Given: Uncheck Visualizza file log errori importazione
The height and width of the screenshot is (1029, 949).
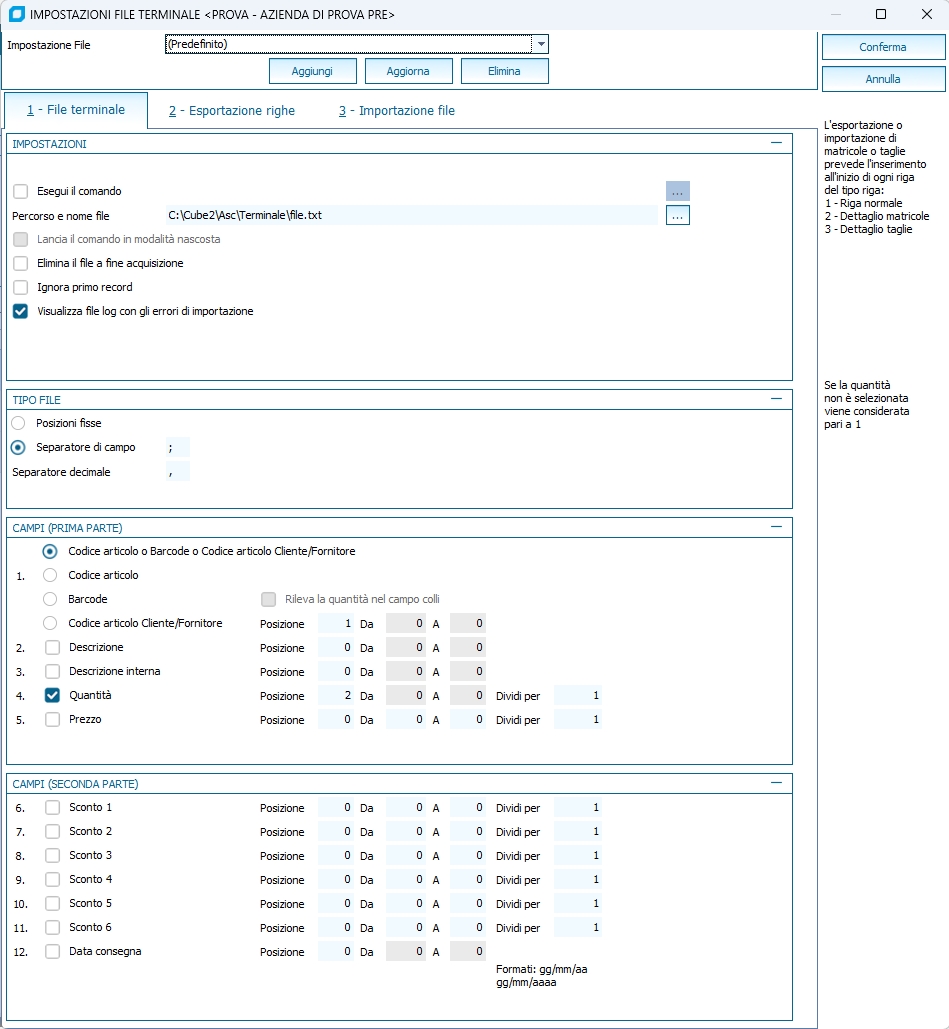Looking at the screenshot, I should click(21, 311).
